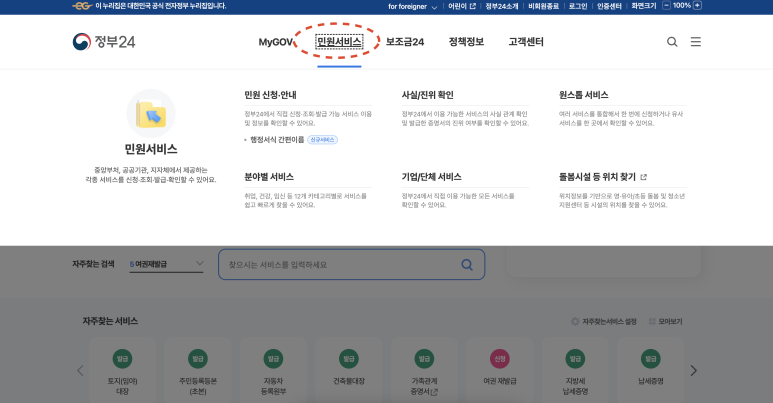The width and height of the screenshot is (773, 403).
Task: Click the 자주찾는 검색 label
Action: click(93, 264)
